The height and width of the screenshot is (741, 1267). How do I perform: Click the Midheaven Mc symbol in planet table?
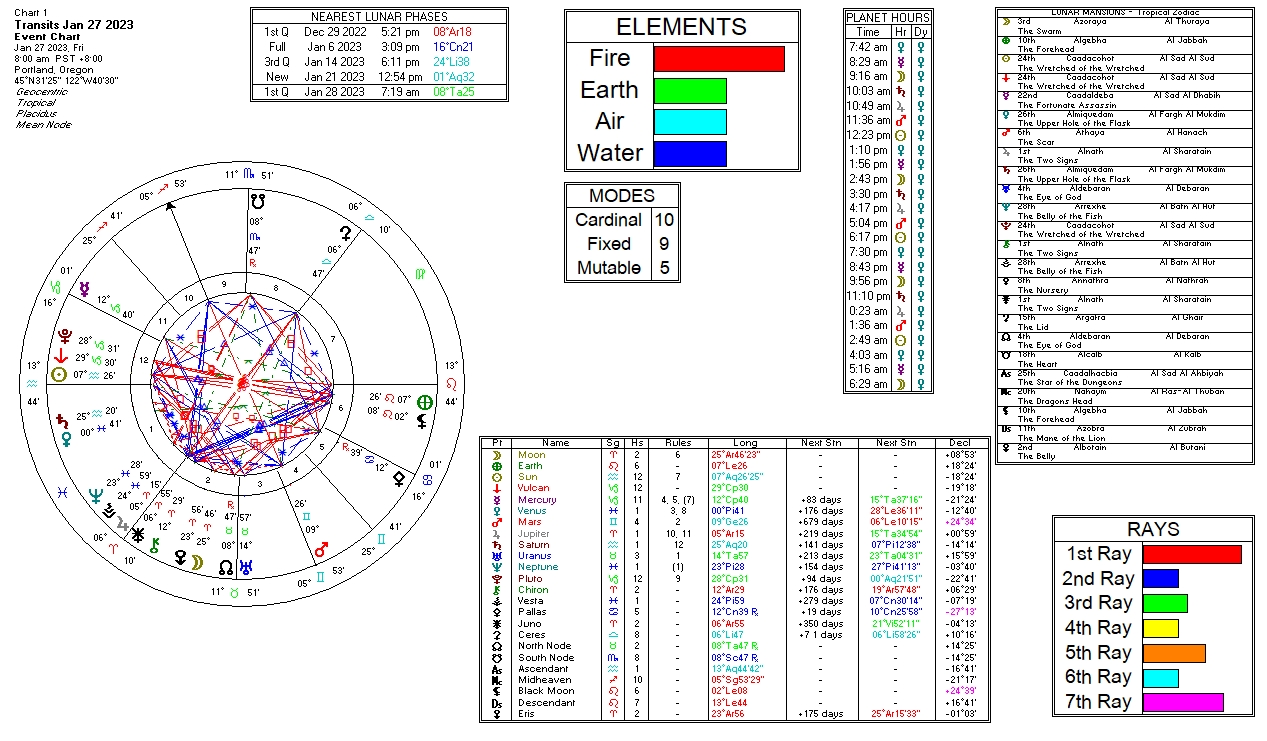(497, 680)
